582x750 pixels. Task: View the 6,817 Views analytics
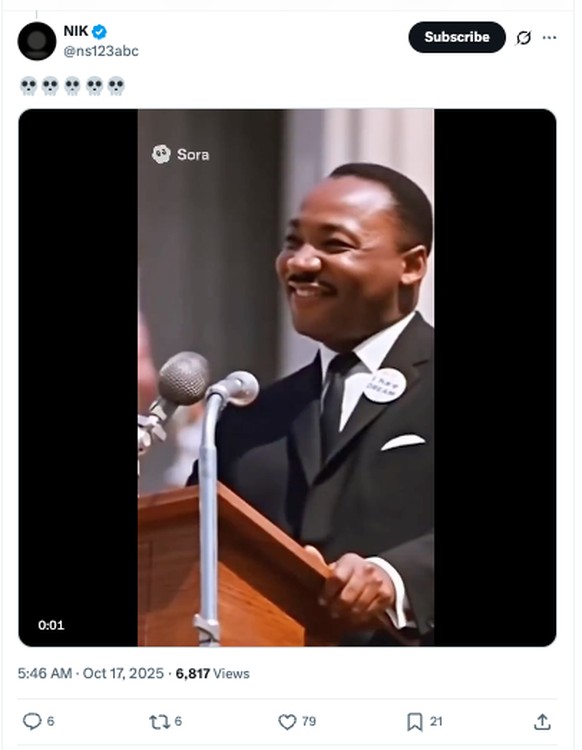pos(212,673)
